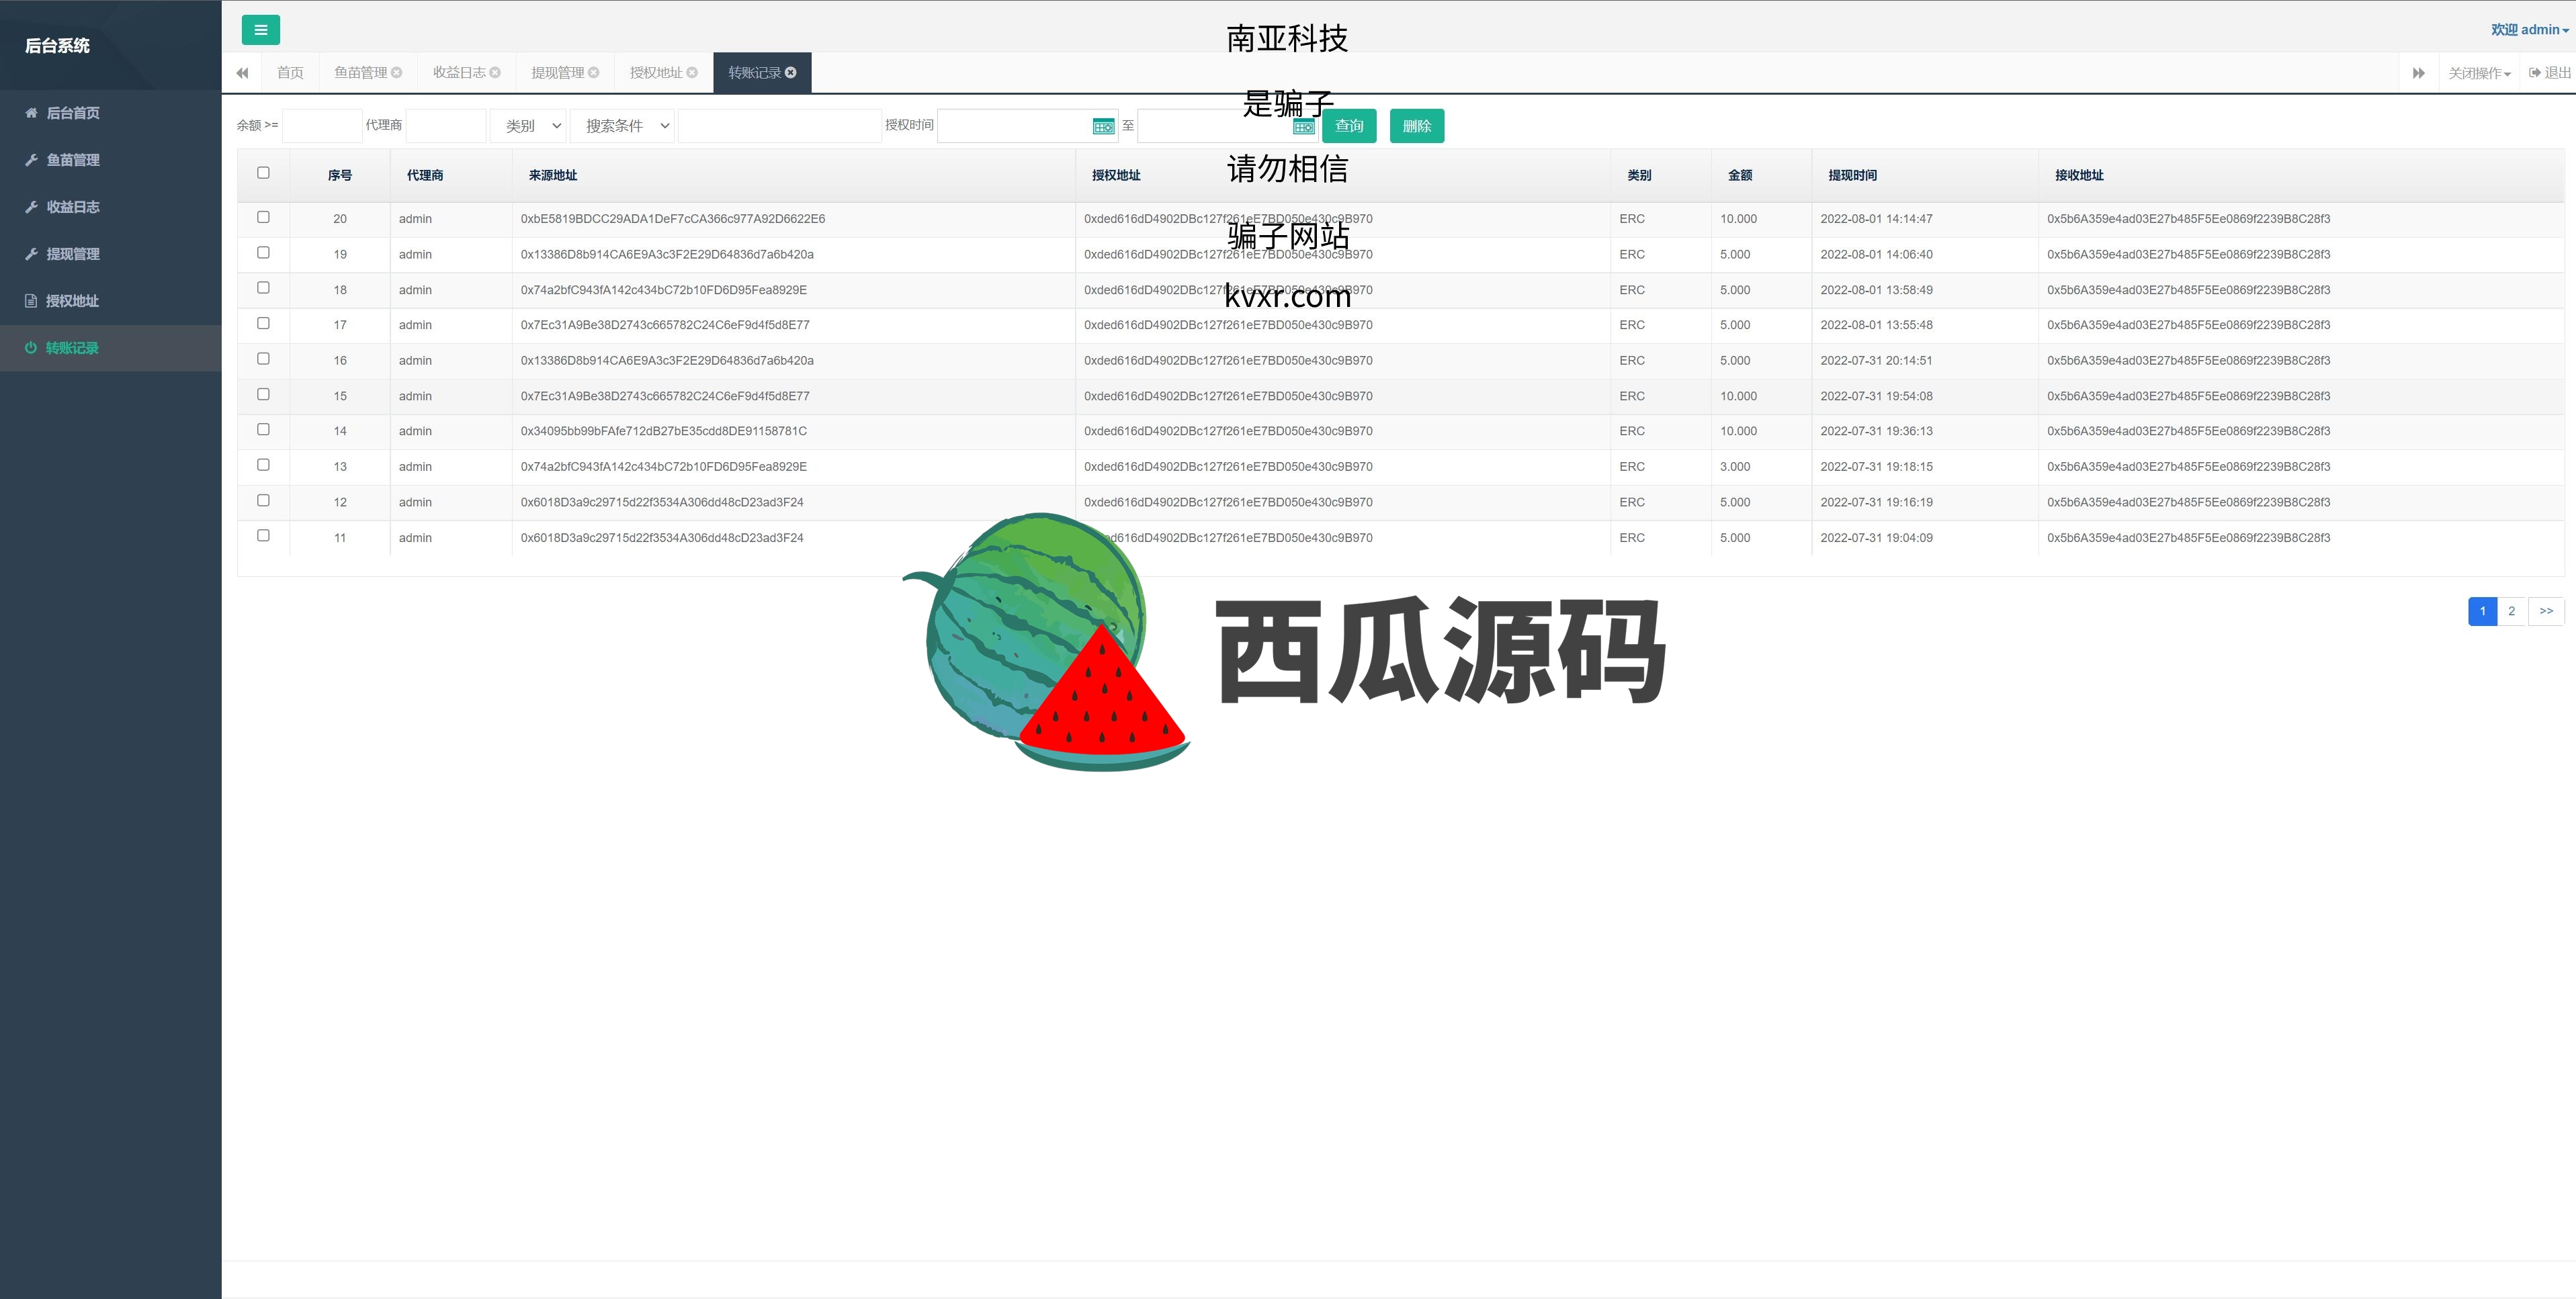Screen dimensions: 2576x1299
Task: Open the start date calendar picker icon
Action: pyautogui.click(x=1103, y=126)
